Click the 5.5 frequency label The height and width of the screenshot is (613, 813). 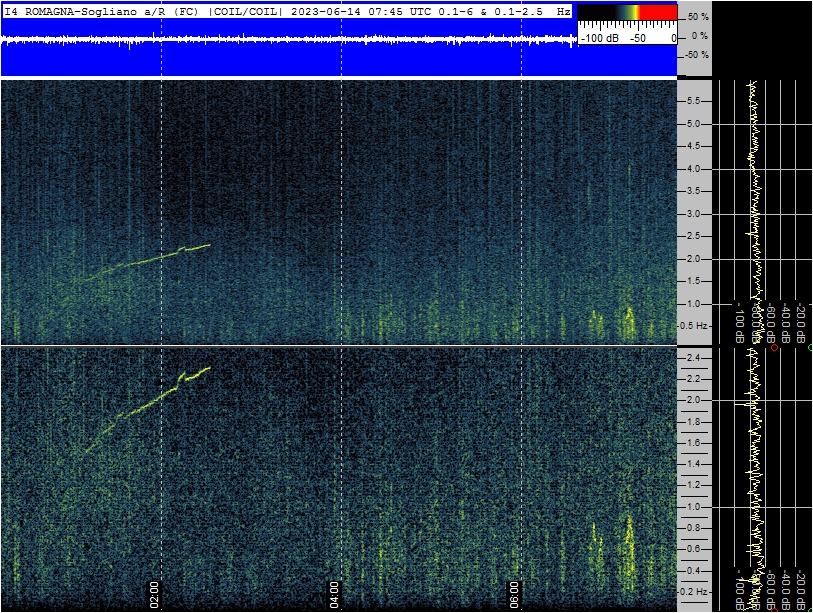tap(693, 101)
